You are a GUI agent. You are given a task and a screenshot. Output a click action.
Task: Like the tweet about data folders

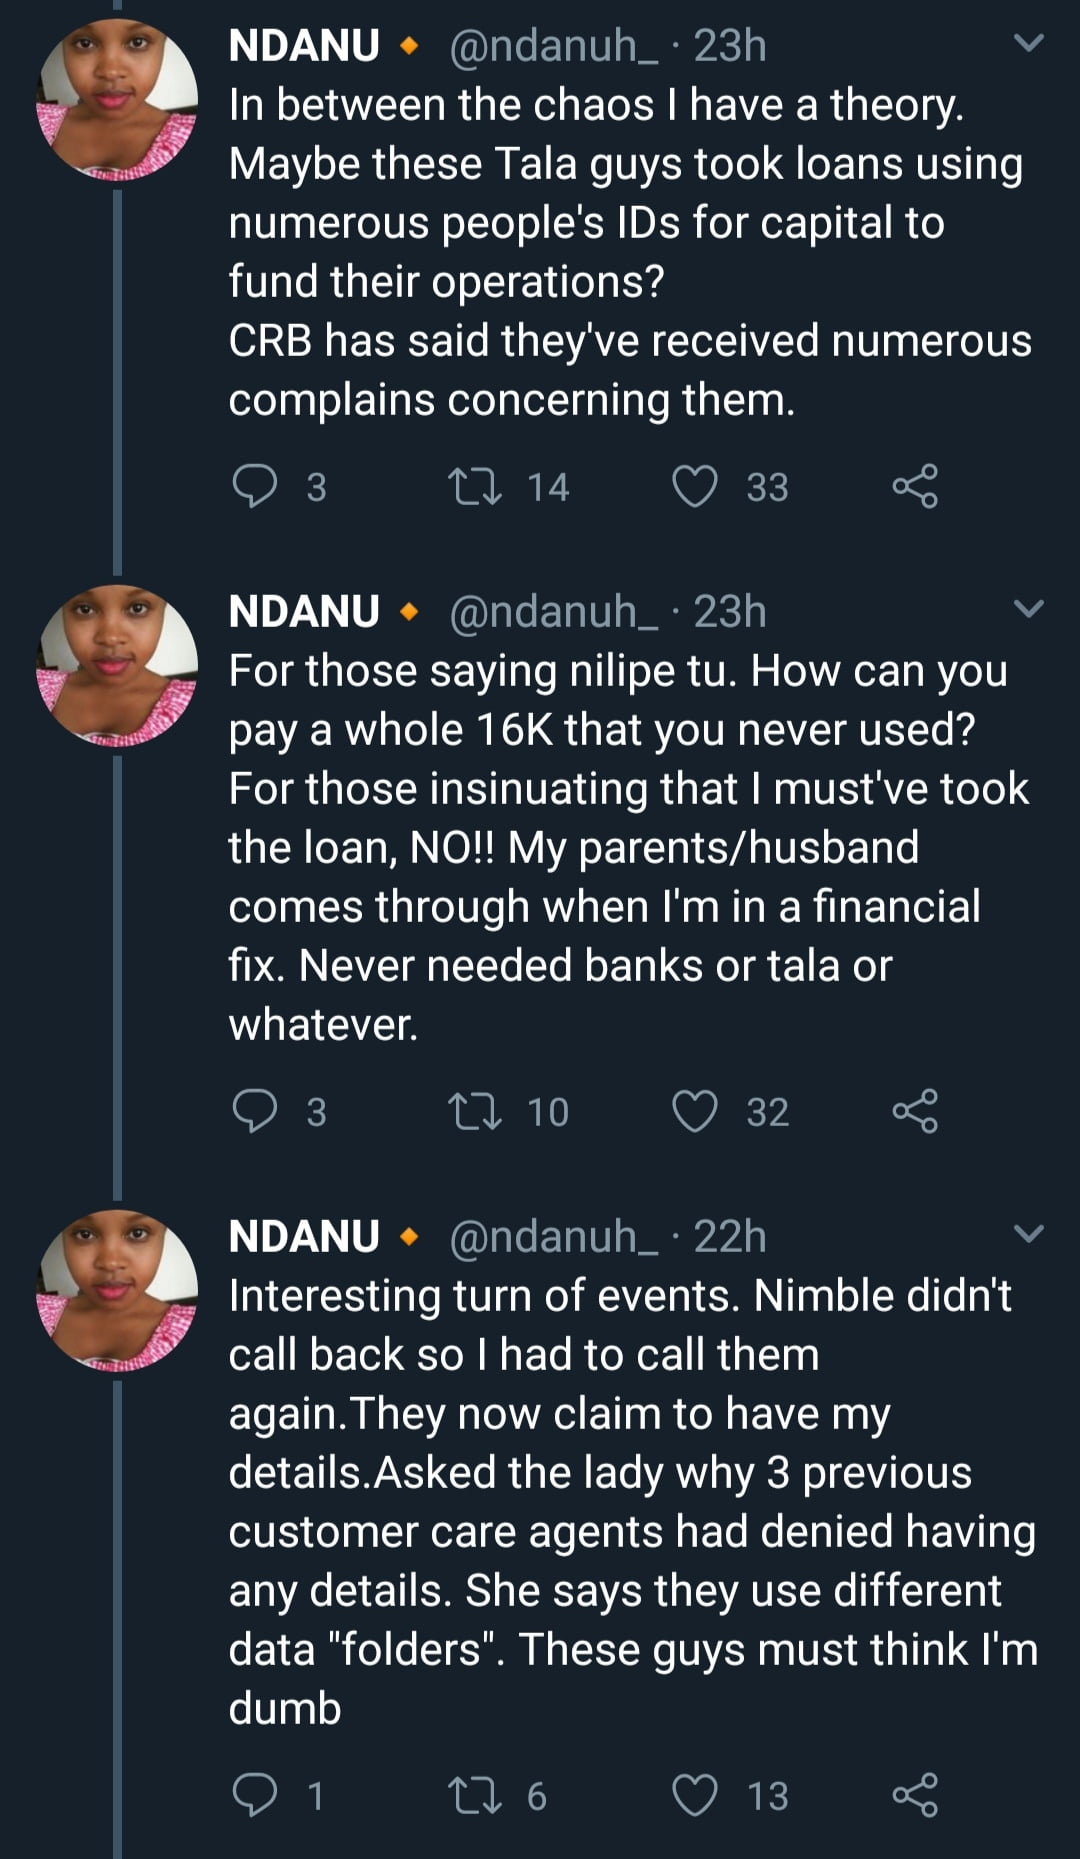695,1795
